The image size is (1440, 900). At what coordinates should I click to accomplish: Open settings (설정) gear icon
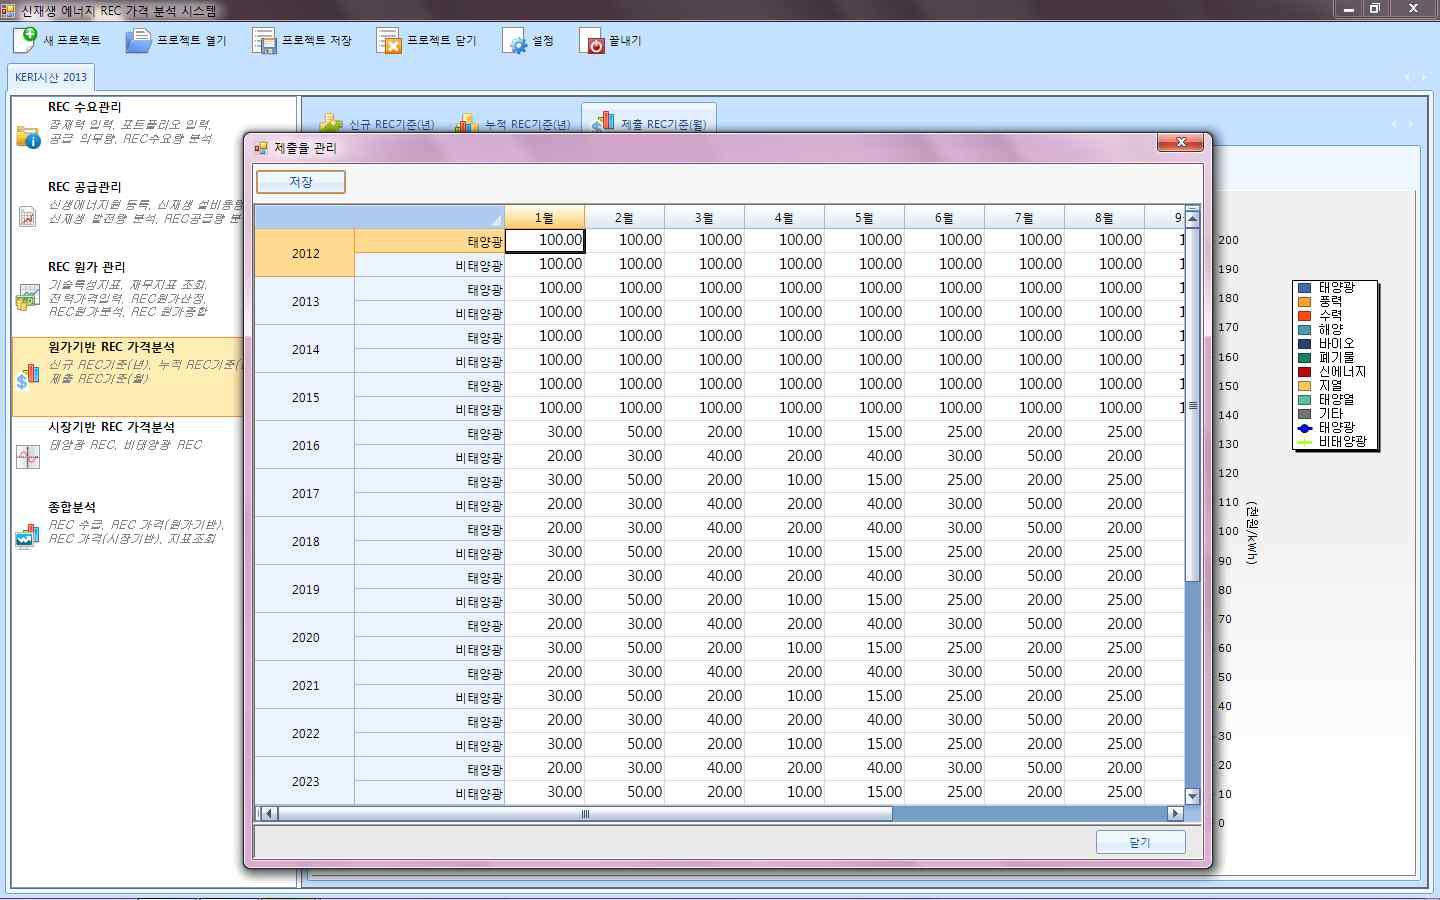tap(515, 41)
